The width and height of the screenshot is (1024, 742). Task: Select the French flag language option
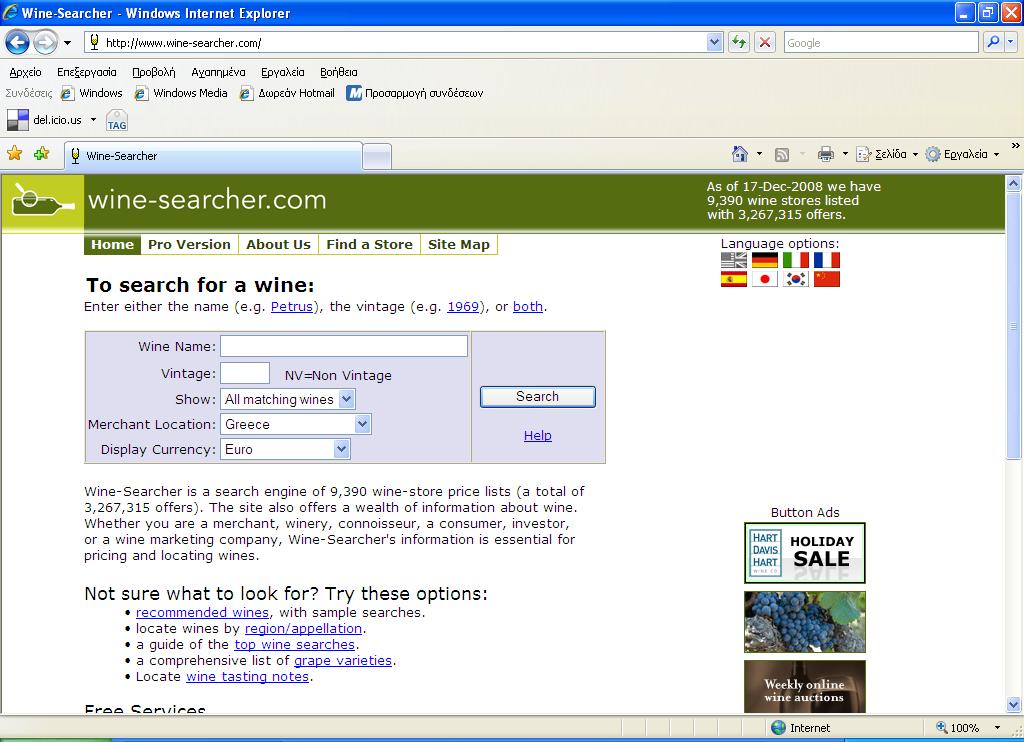827,261
